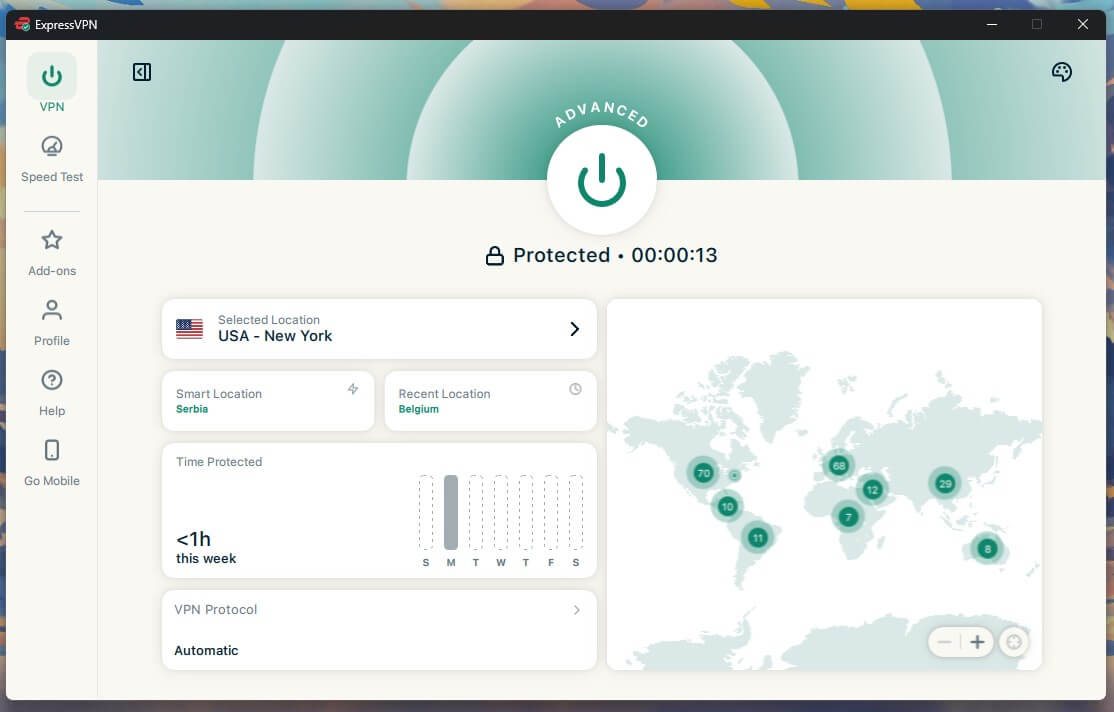
Task: Click the small connected-location dot near New York
Action: [735, 475]
